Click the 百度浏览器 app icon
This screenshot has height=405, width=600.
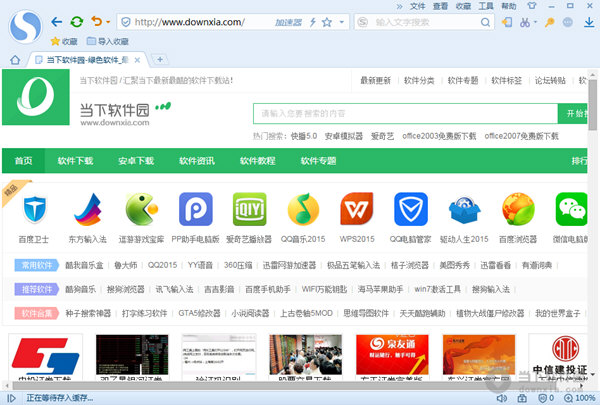click(x=518, y=209)
